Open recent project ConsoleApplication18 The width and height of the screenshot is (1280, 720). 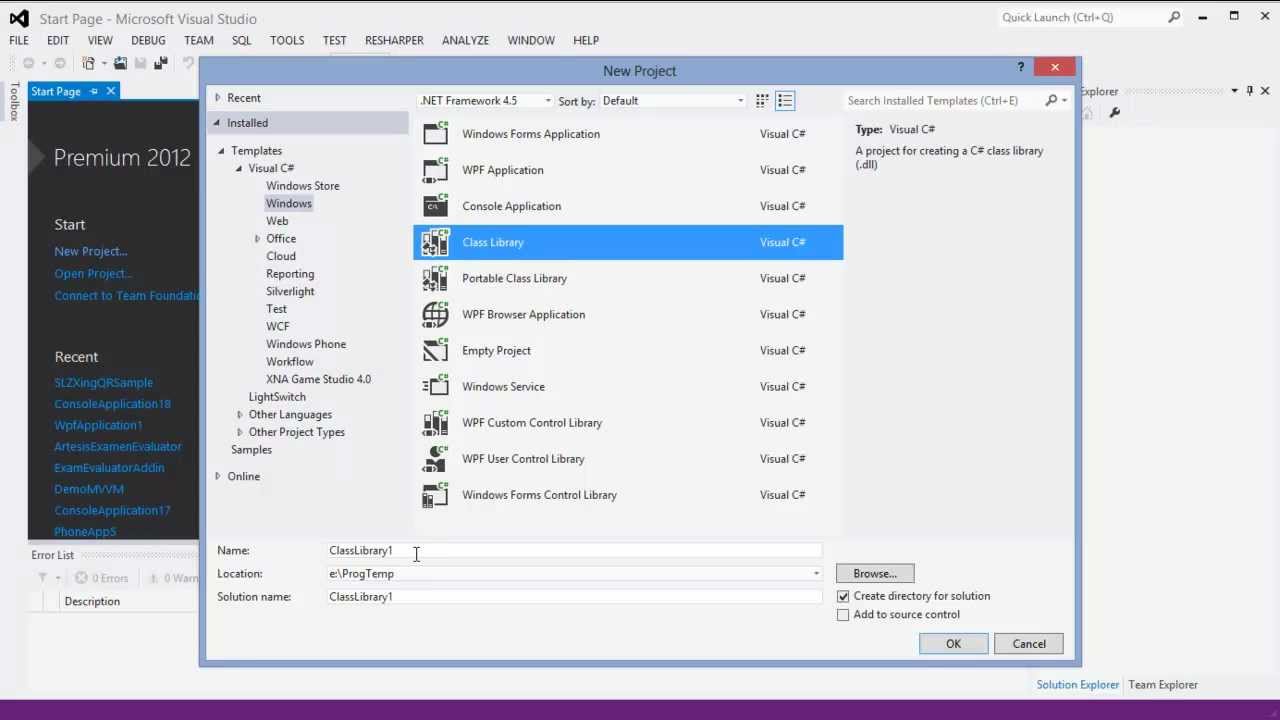click(x=112, y=404)
